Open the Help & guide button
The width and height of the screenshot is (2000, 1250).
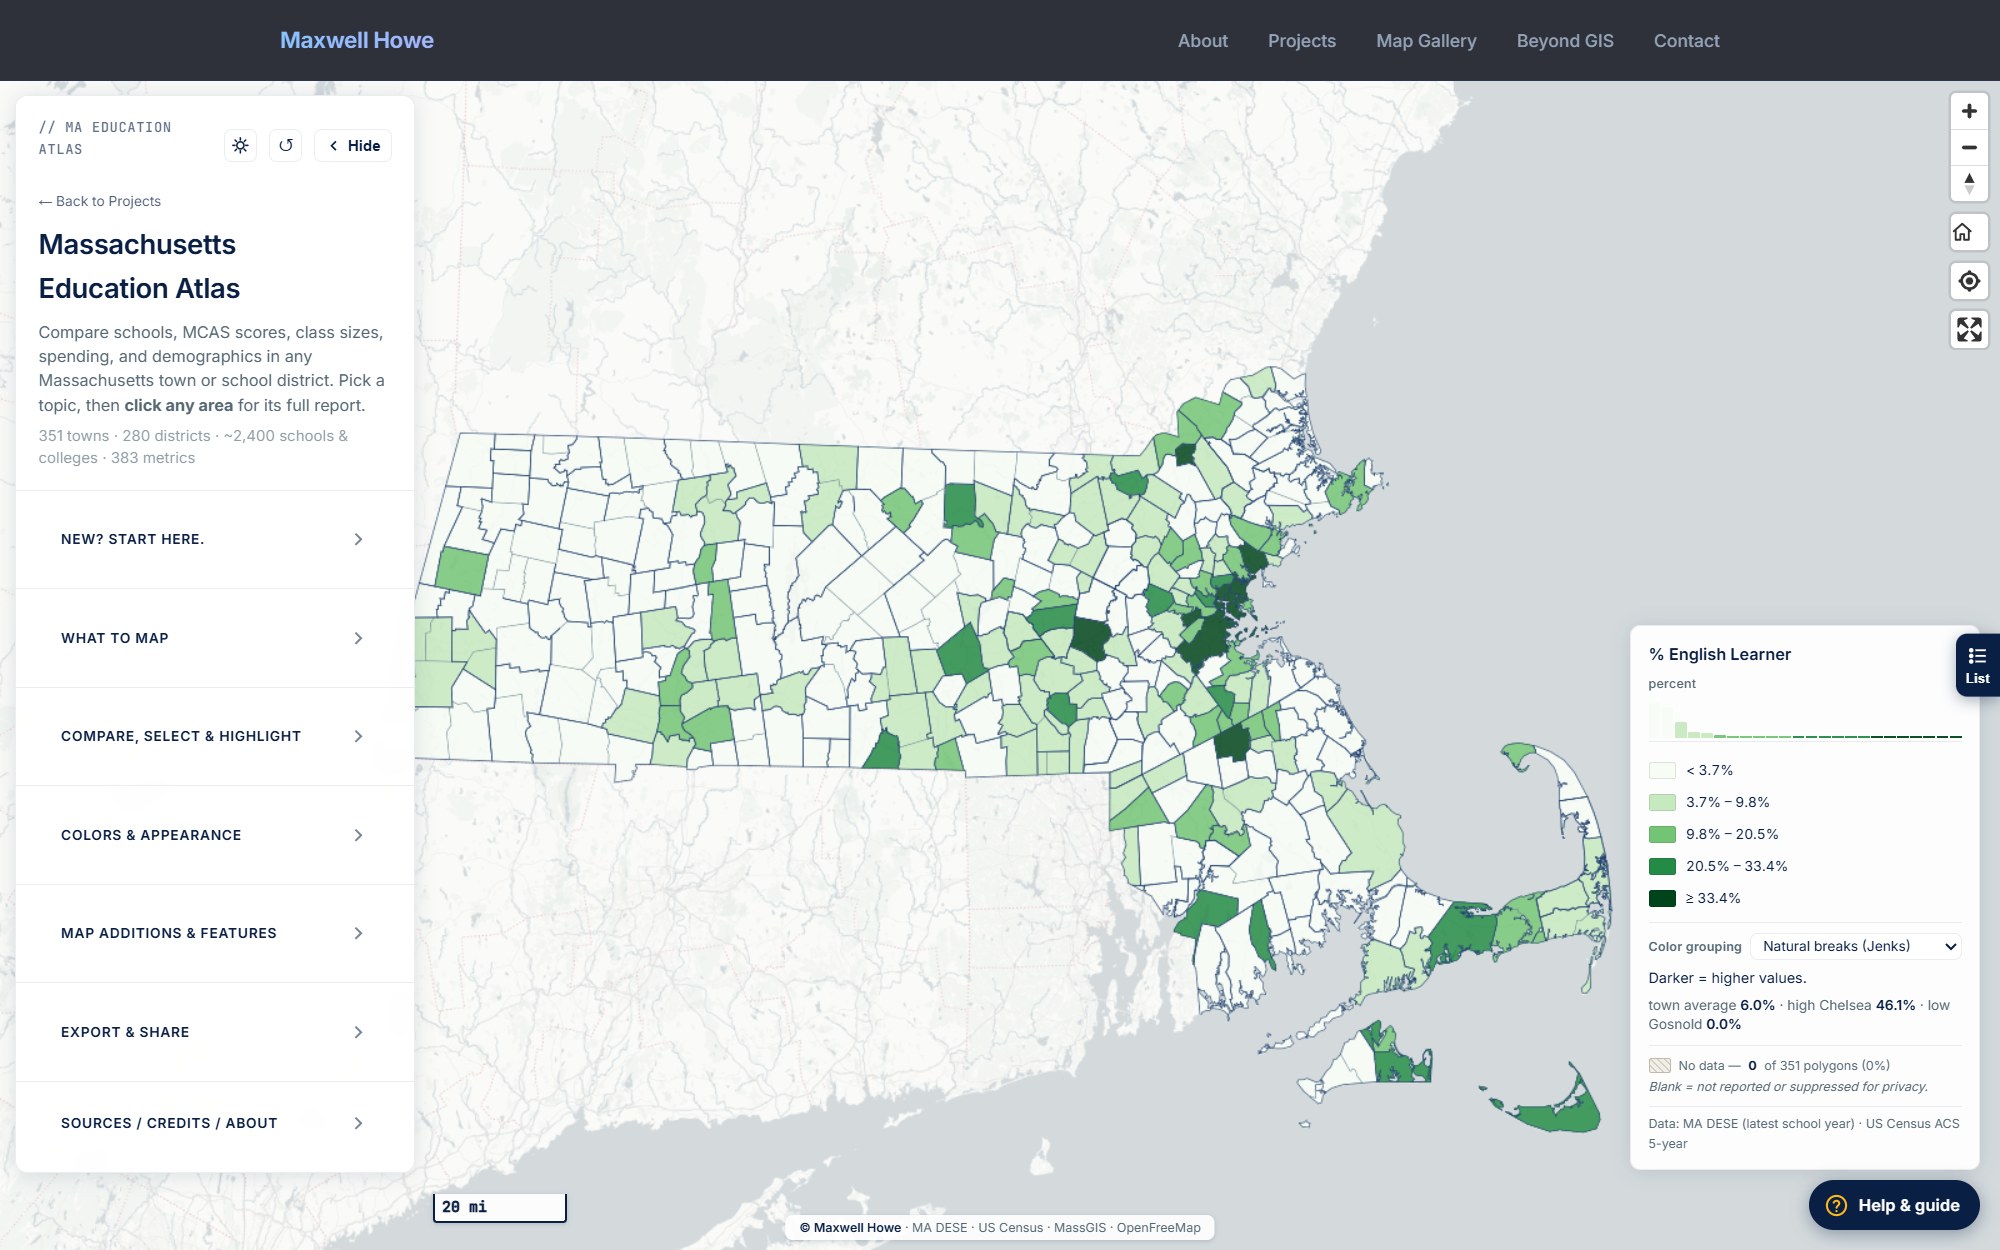1894,1205
